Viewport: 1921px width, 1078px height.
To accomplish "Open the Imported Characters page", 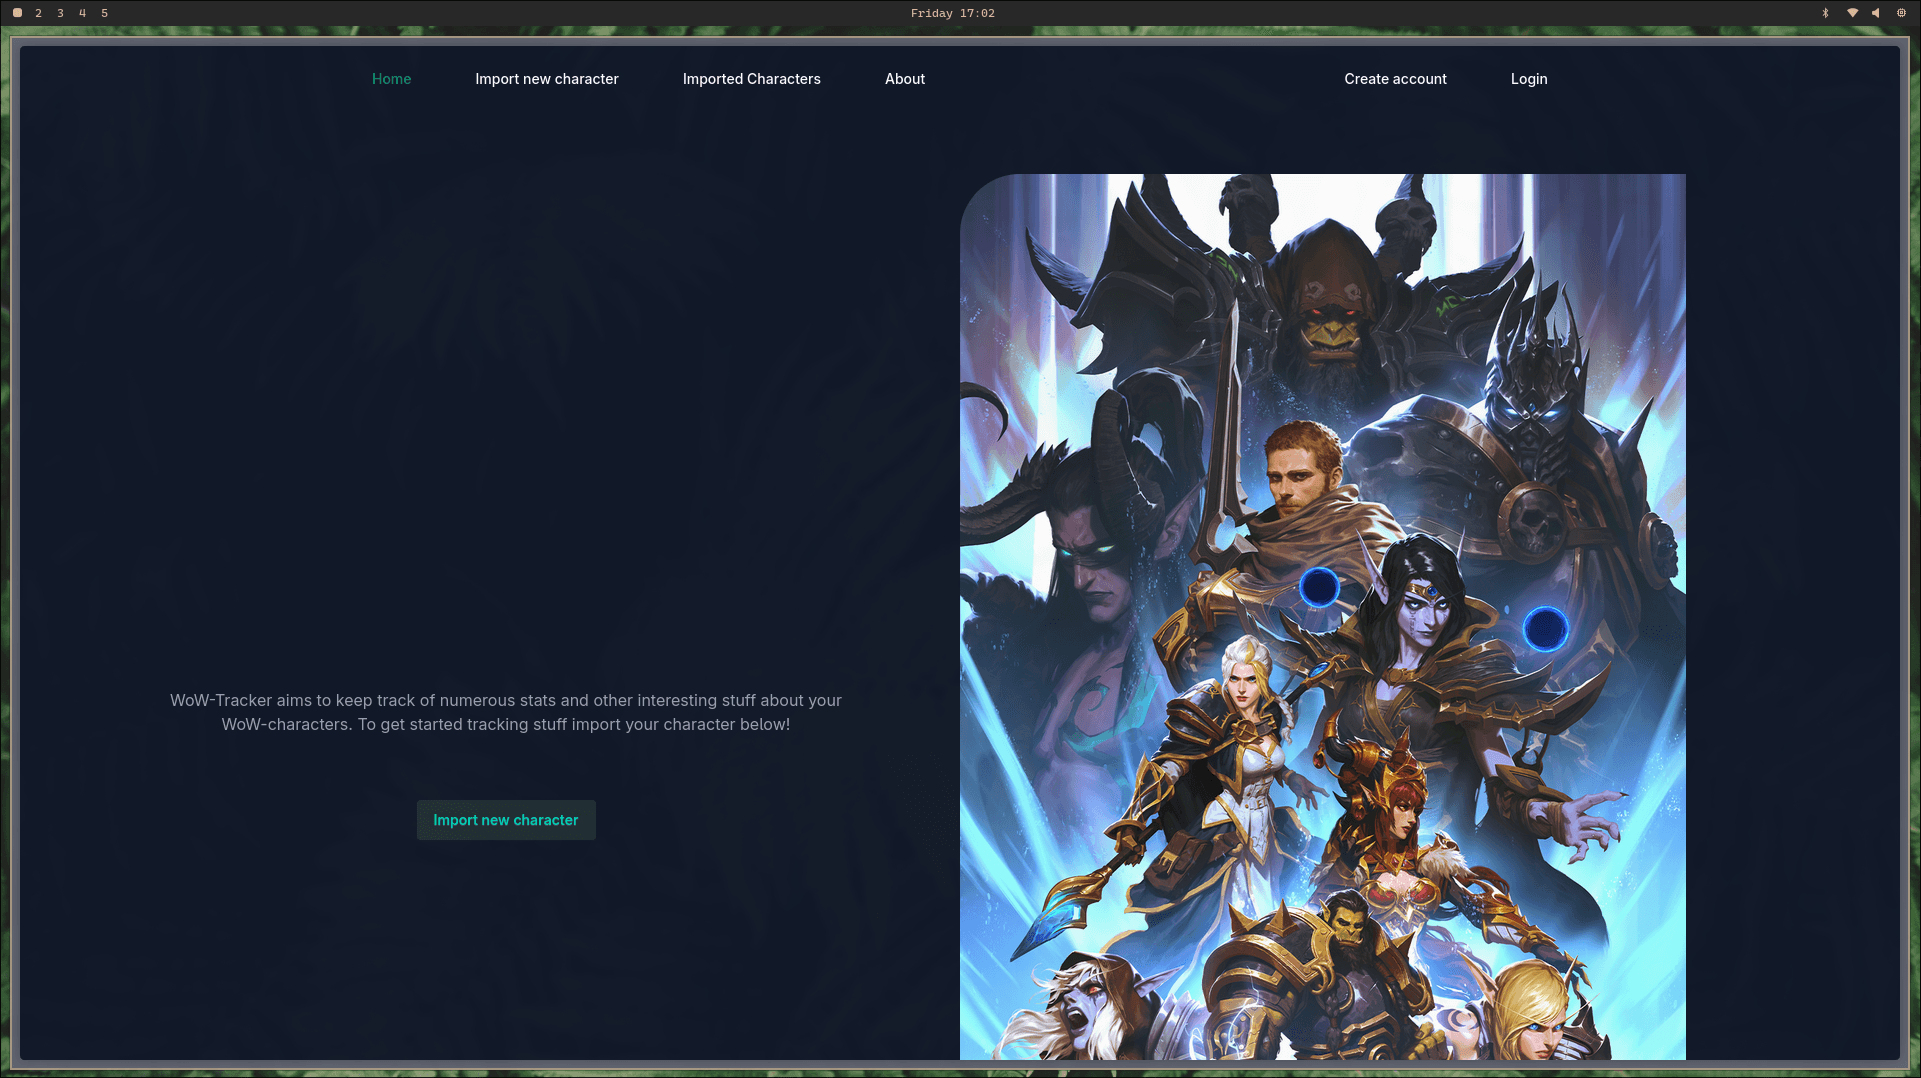I will click(x=751, y=79).
